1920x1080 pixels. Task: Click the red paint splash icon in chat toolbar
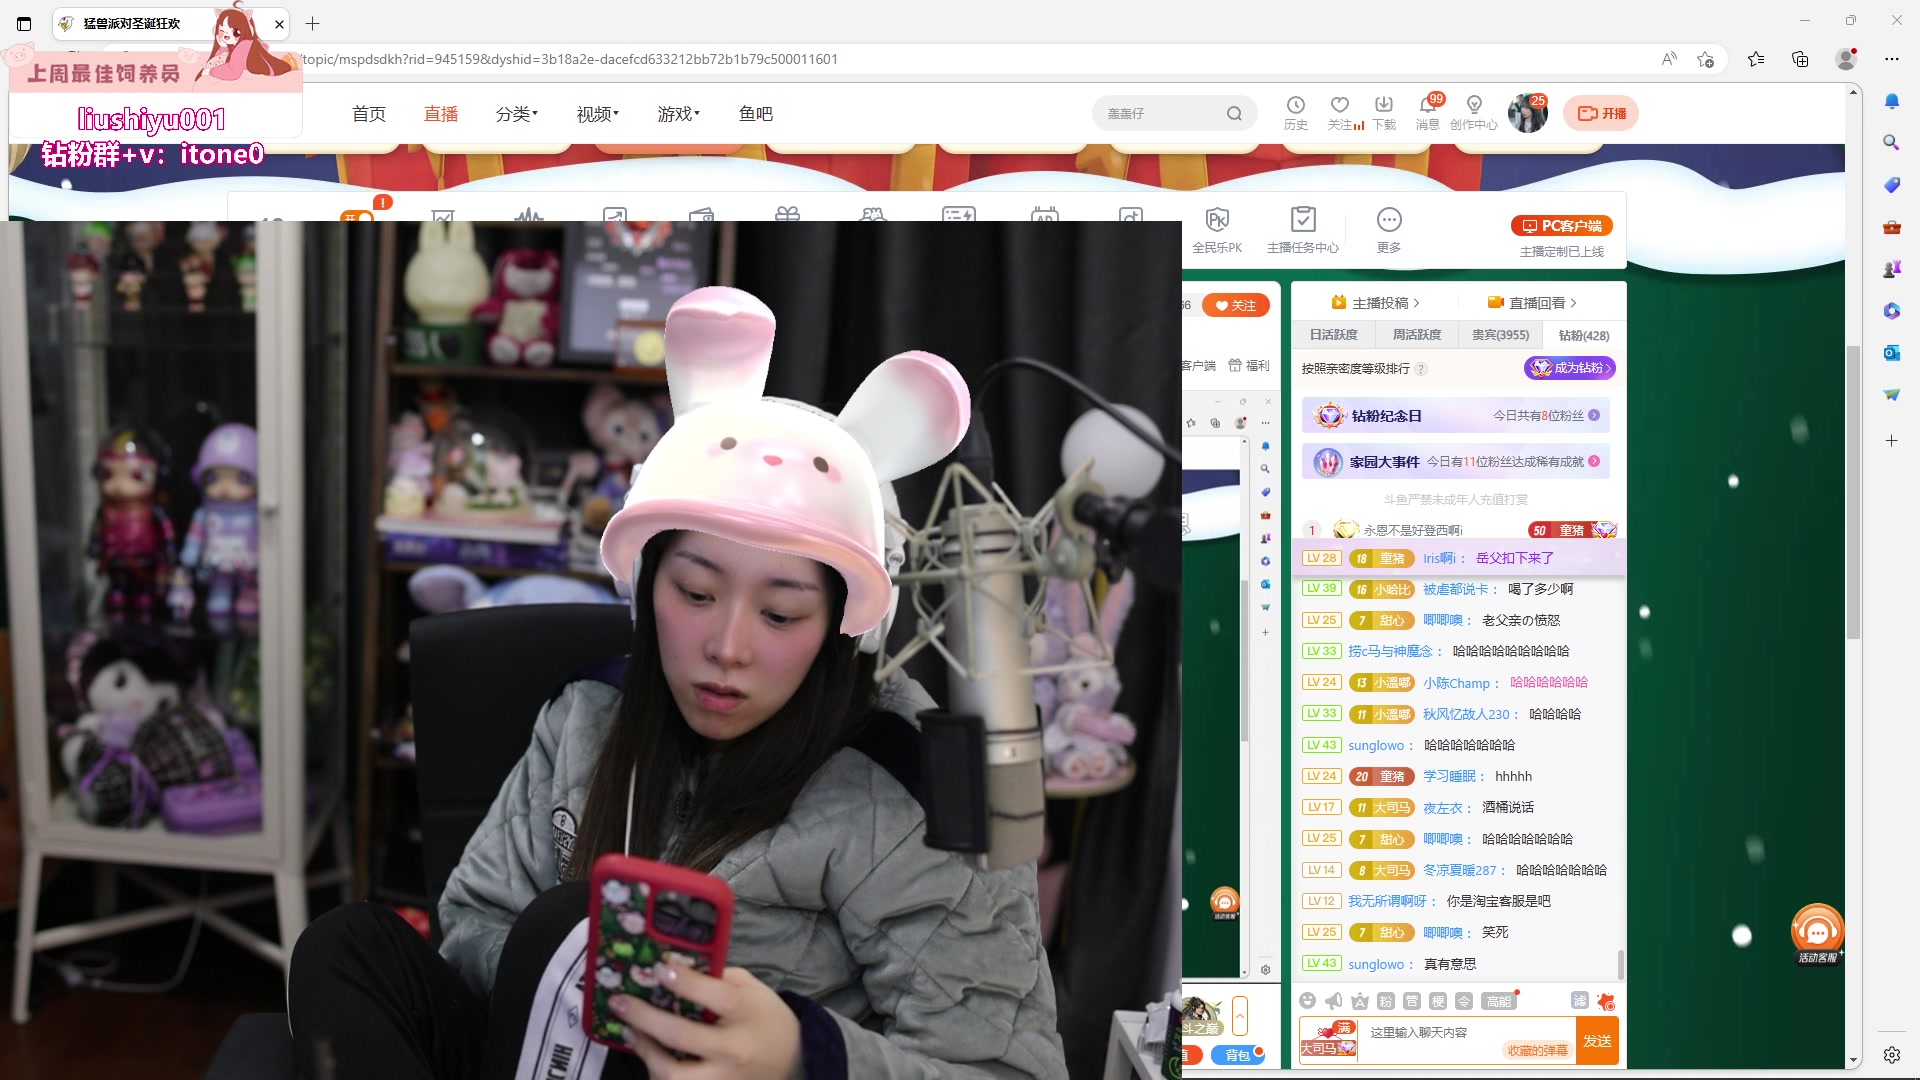tap(1606, 1001)
